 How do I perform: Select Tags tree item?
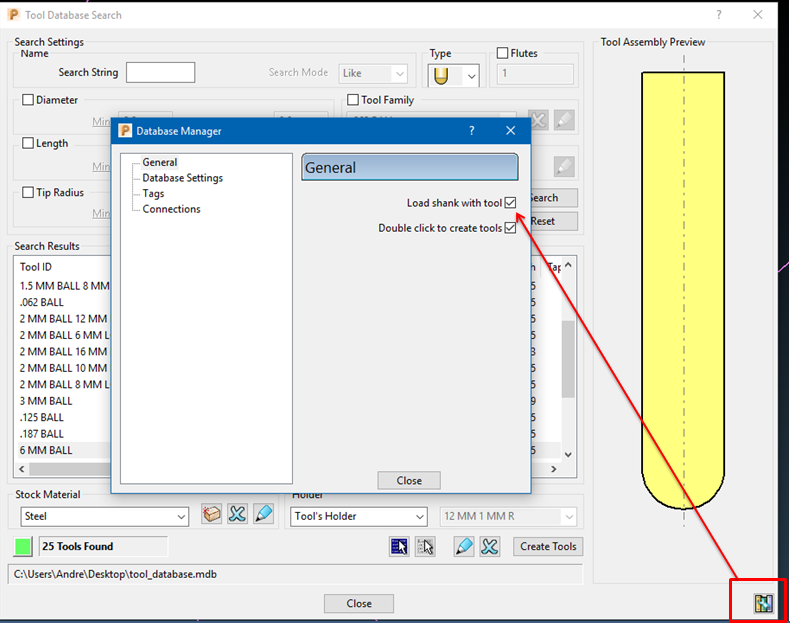coord(153,193)
